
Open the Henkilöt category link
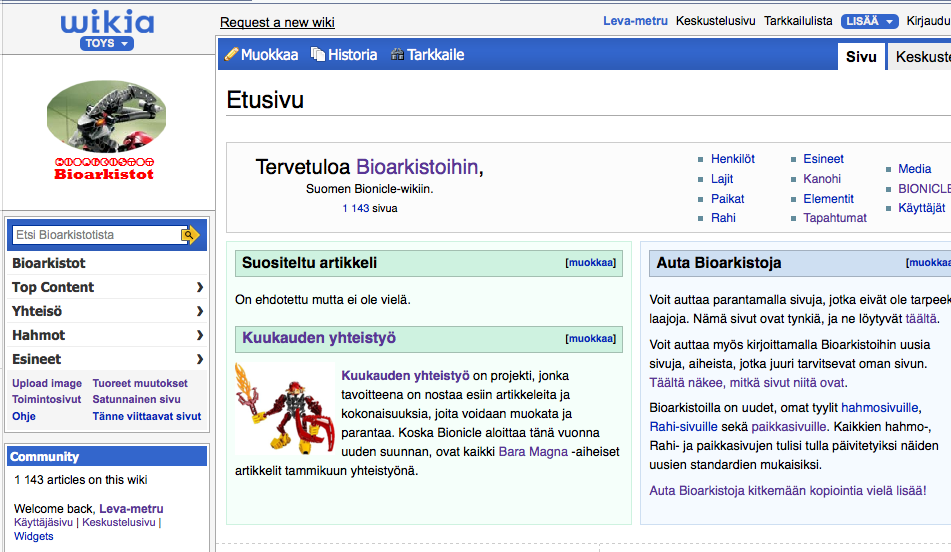(733, 159)
